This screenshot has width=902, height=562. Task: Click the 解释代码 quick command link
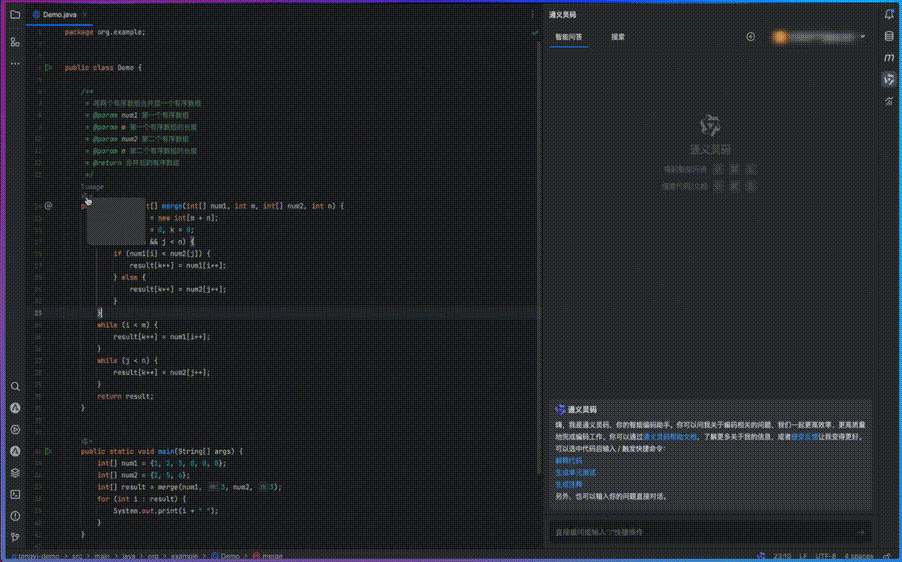click(568, 461)
